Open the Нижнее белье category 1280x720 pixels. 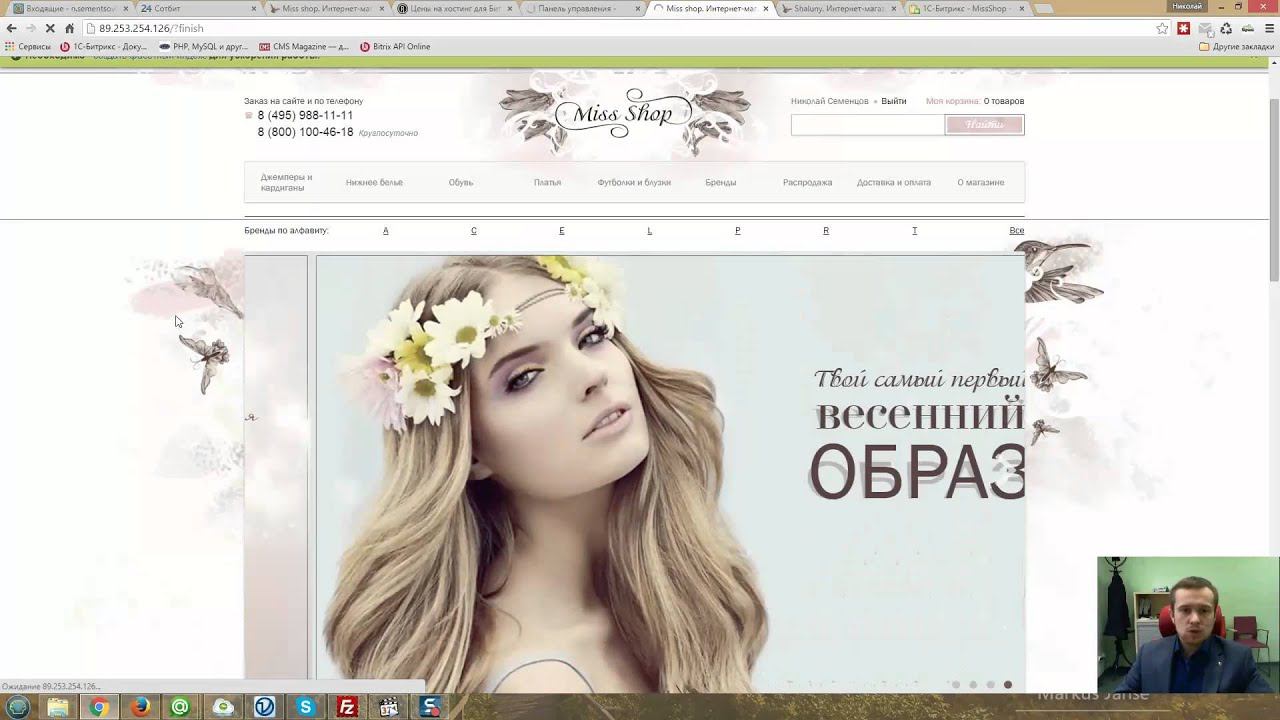click(374, 183)
